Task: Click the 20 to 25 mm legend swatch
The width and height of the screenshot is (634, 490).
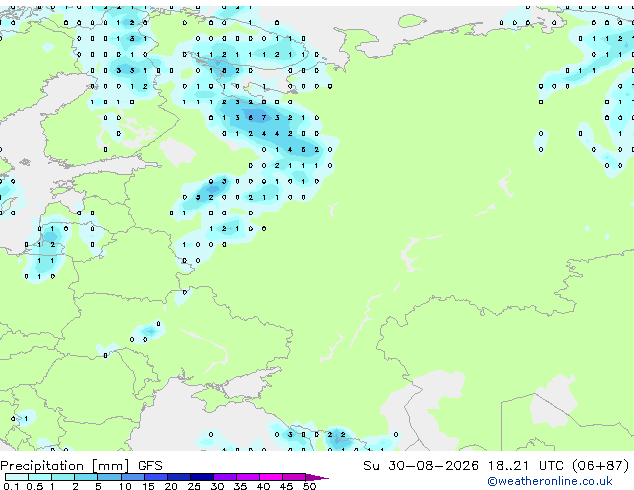Action: coord(179,477)
